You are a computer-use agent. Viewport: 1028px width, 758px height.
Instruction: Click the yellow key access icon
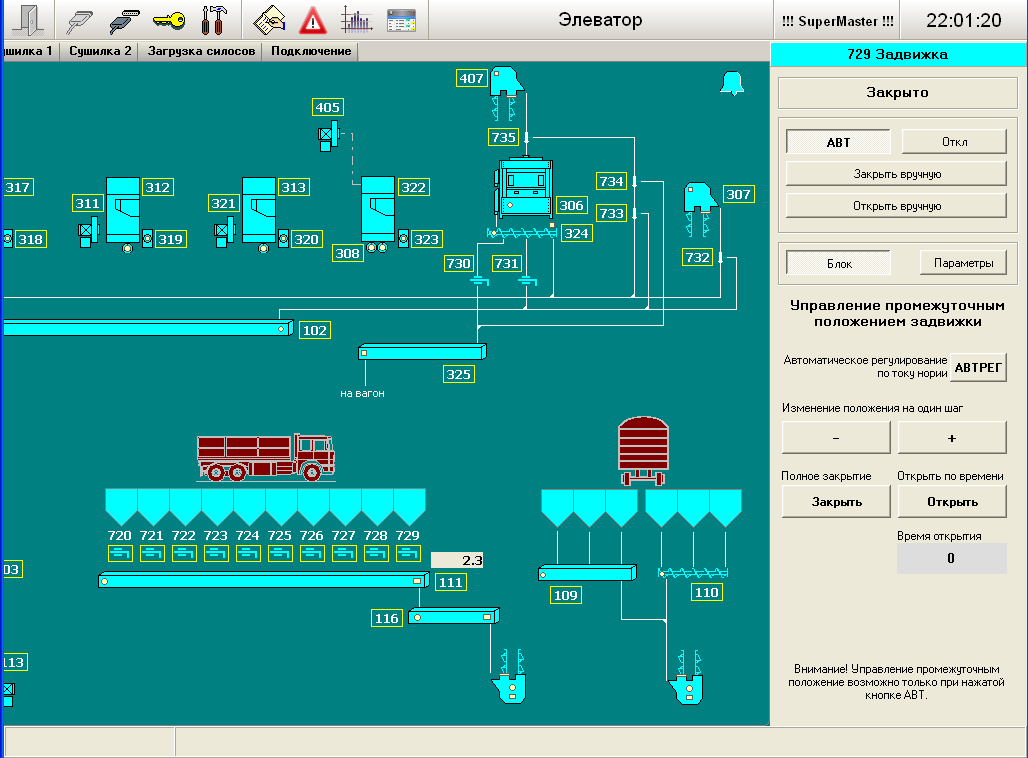pos(168,20)
